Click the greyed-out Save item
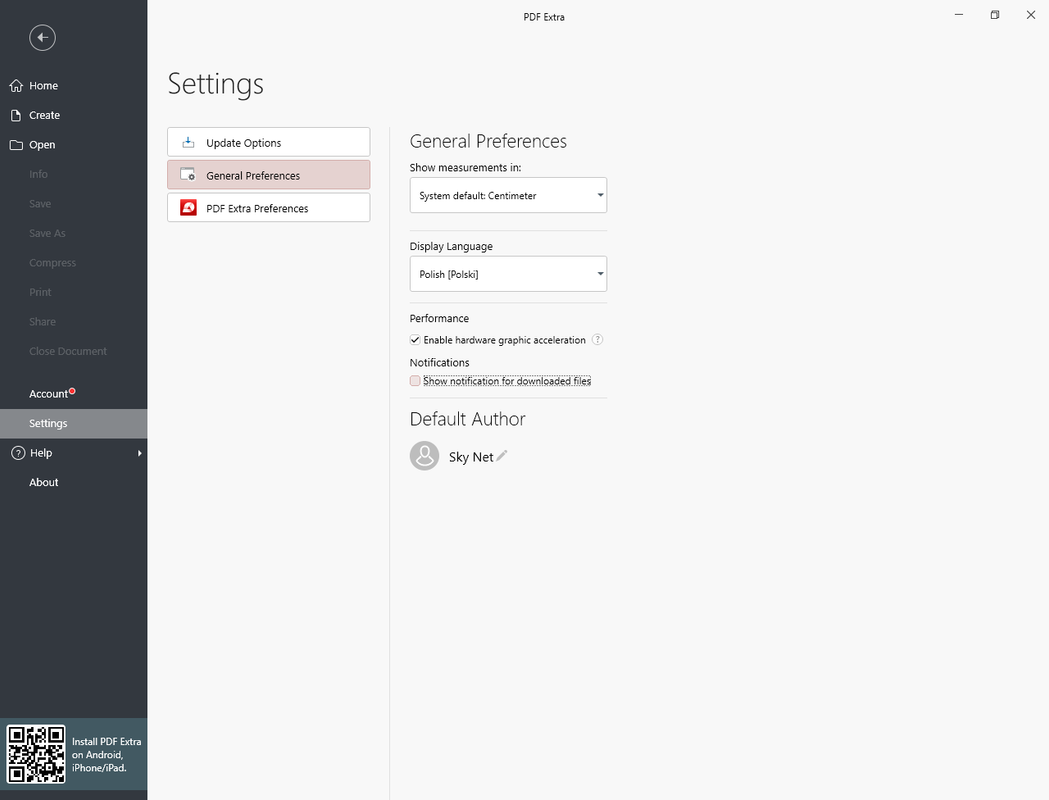Screen dimensions: 1049x800 tap(39, 203)
